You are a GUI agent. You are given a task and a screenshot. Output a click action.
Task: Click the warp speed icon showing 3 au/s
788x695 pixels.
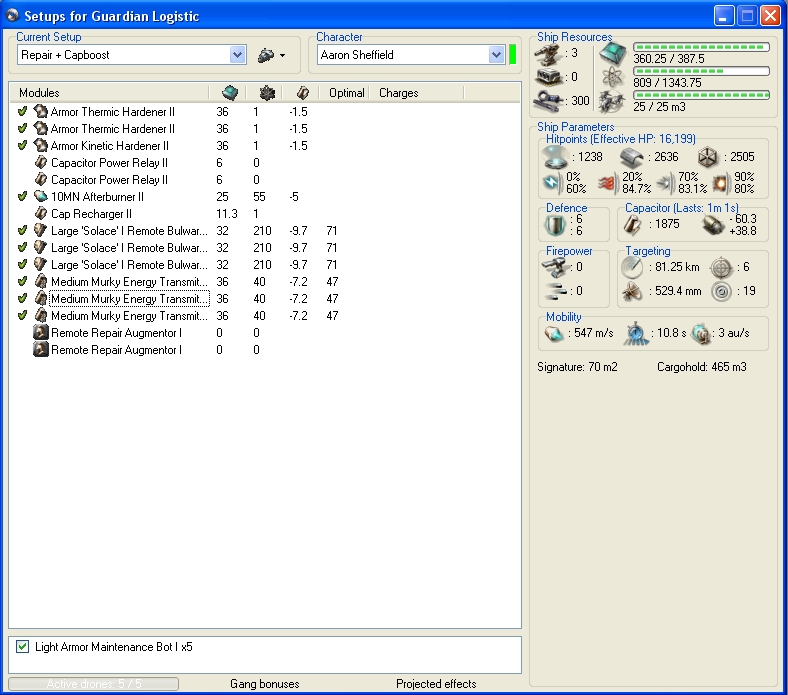(701, 334)
